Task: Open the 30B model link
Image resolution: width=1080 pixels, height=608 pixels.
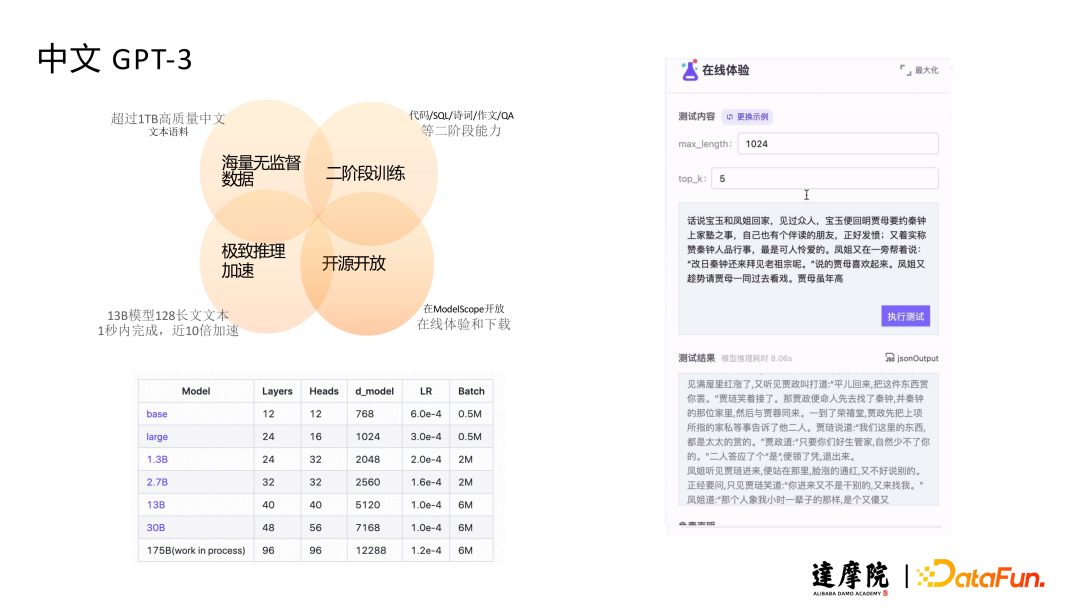Action: [x=156, y=527]
